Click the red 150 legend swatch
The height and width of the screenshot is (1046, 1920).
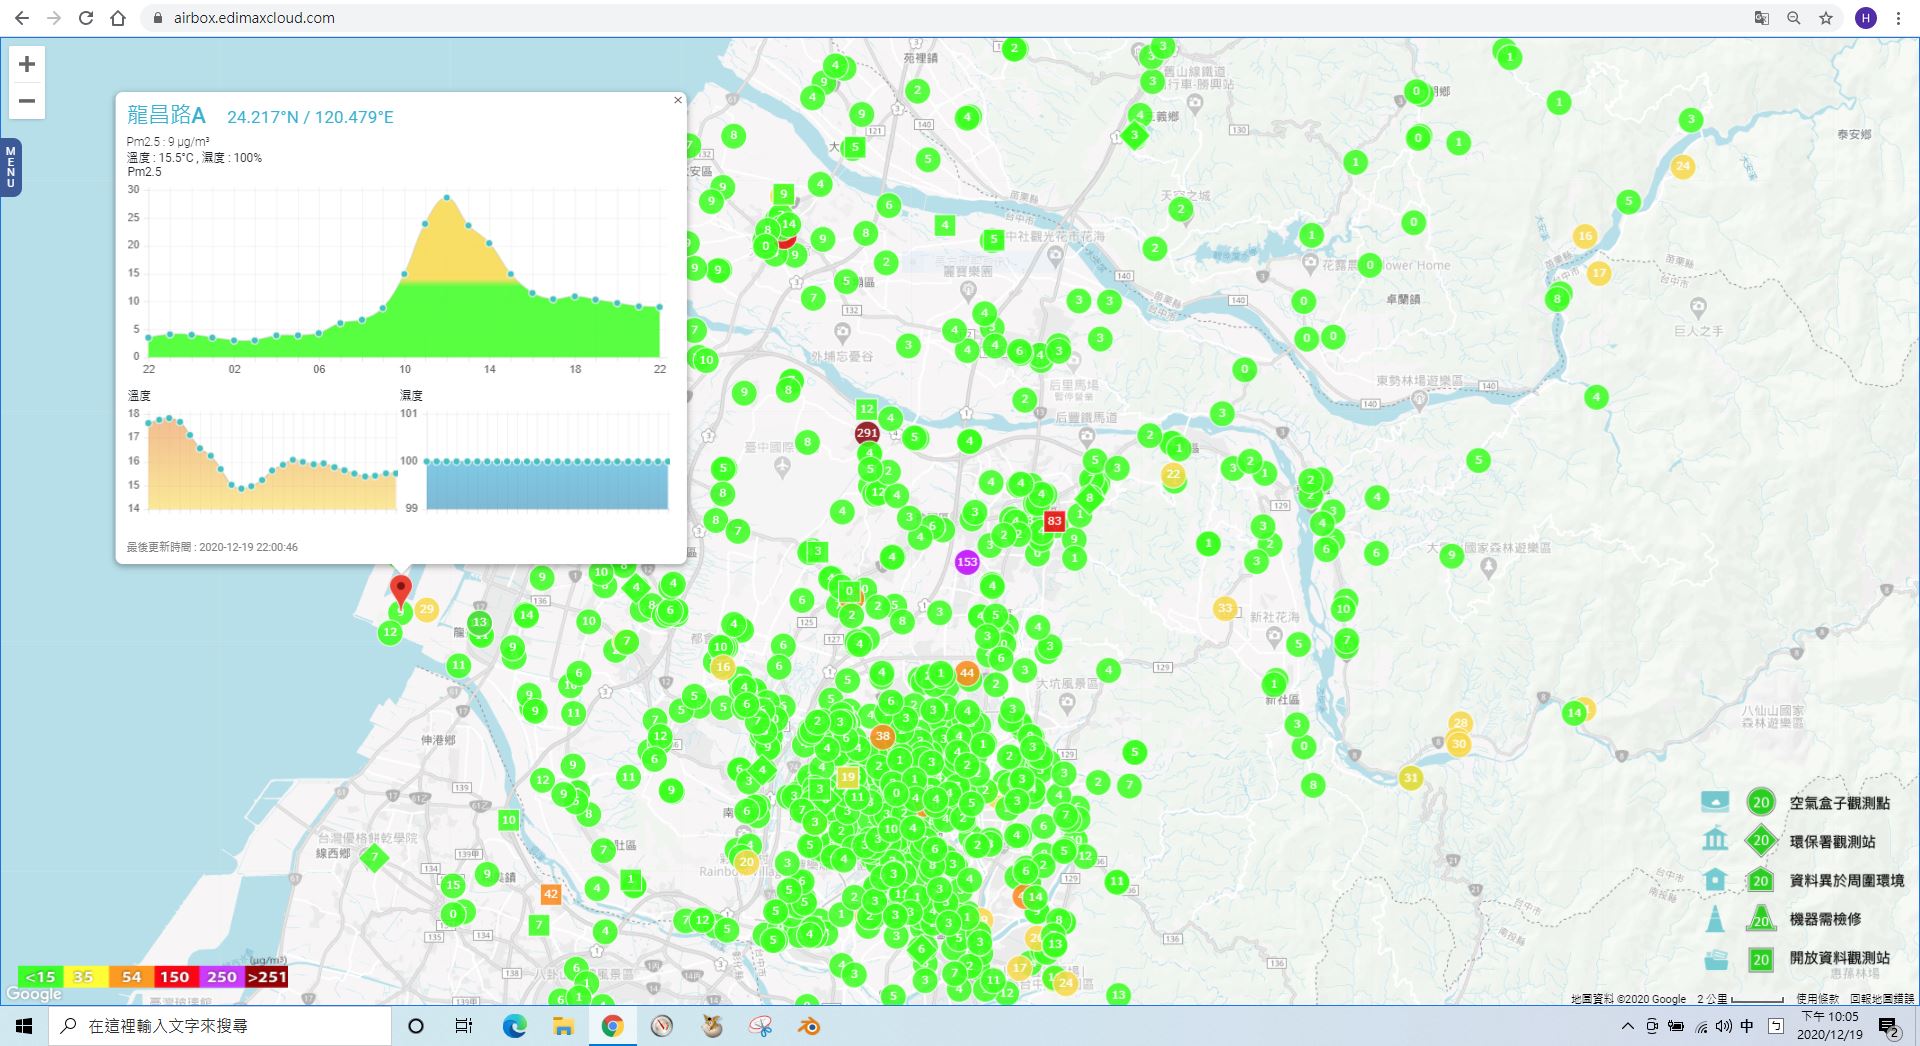tap(175, 977)
